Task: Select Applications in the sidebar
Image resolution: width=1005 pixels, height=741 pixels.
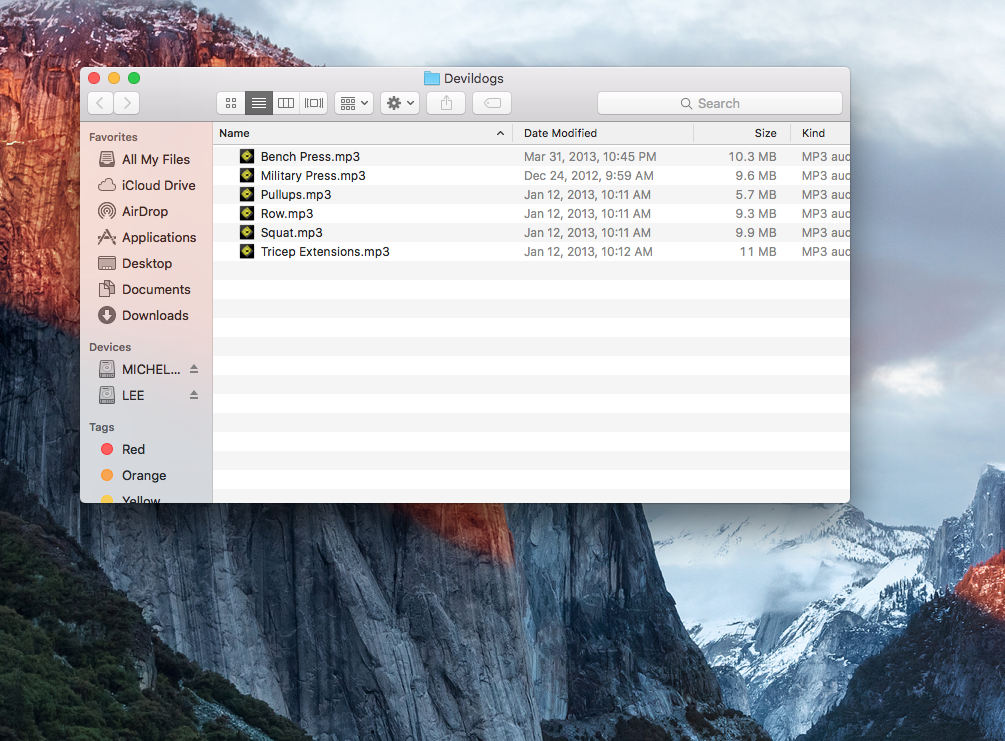Action: pyautogui.click(x=158, y=237)
